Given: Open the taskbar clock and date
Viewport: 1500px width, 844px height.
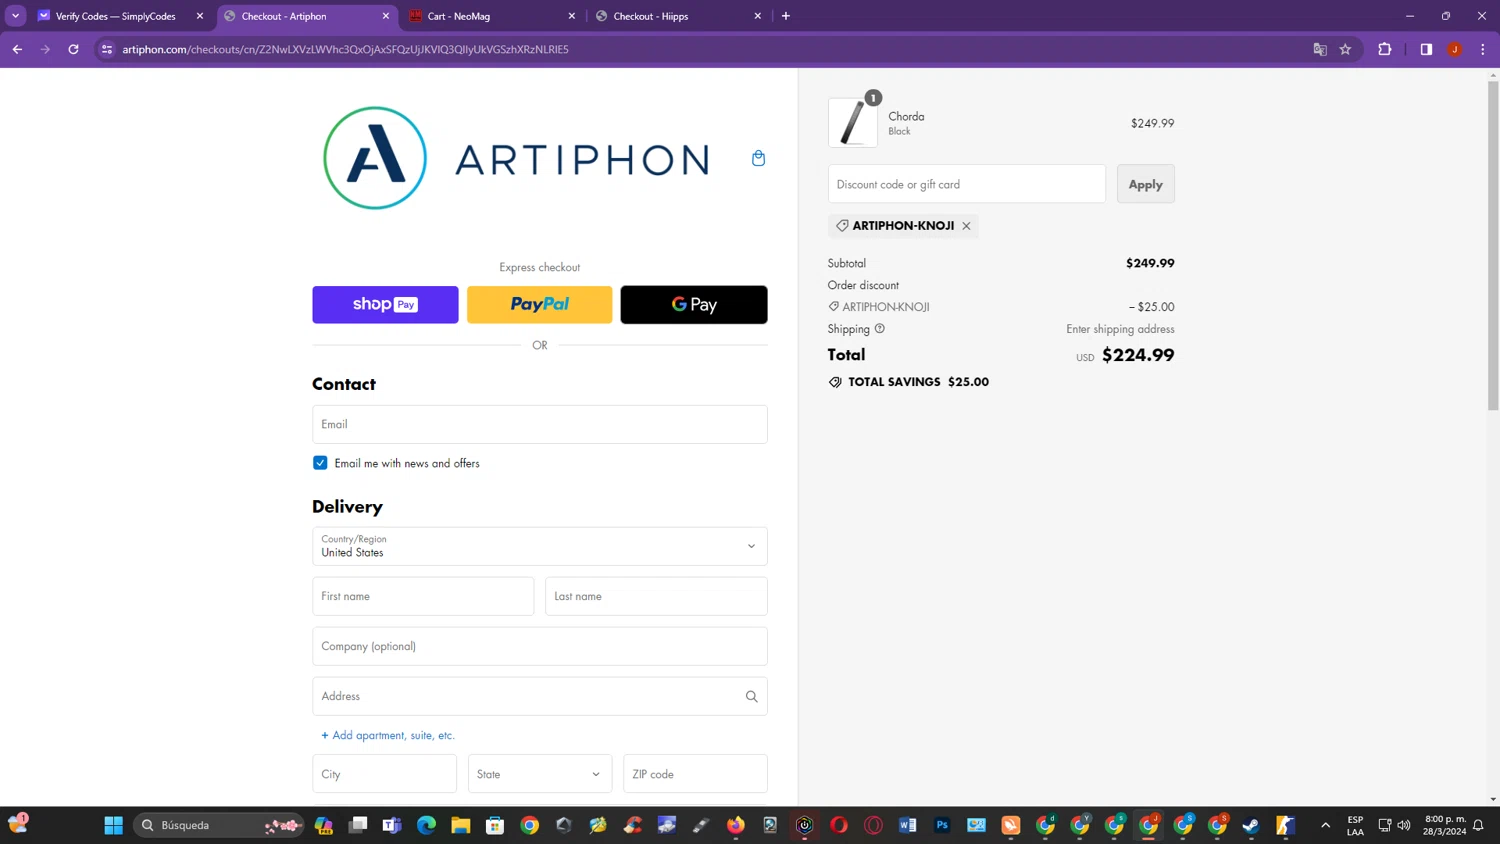Looking at the screenshot, I should 1445,825.
